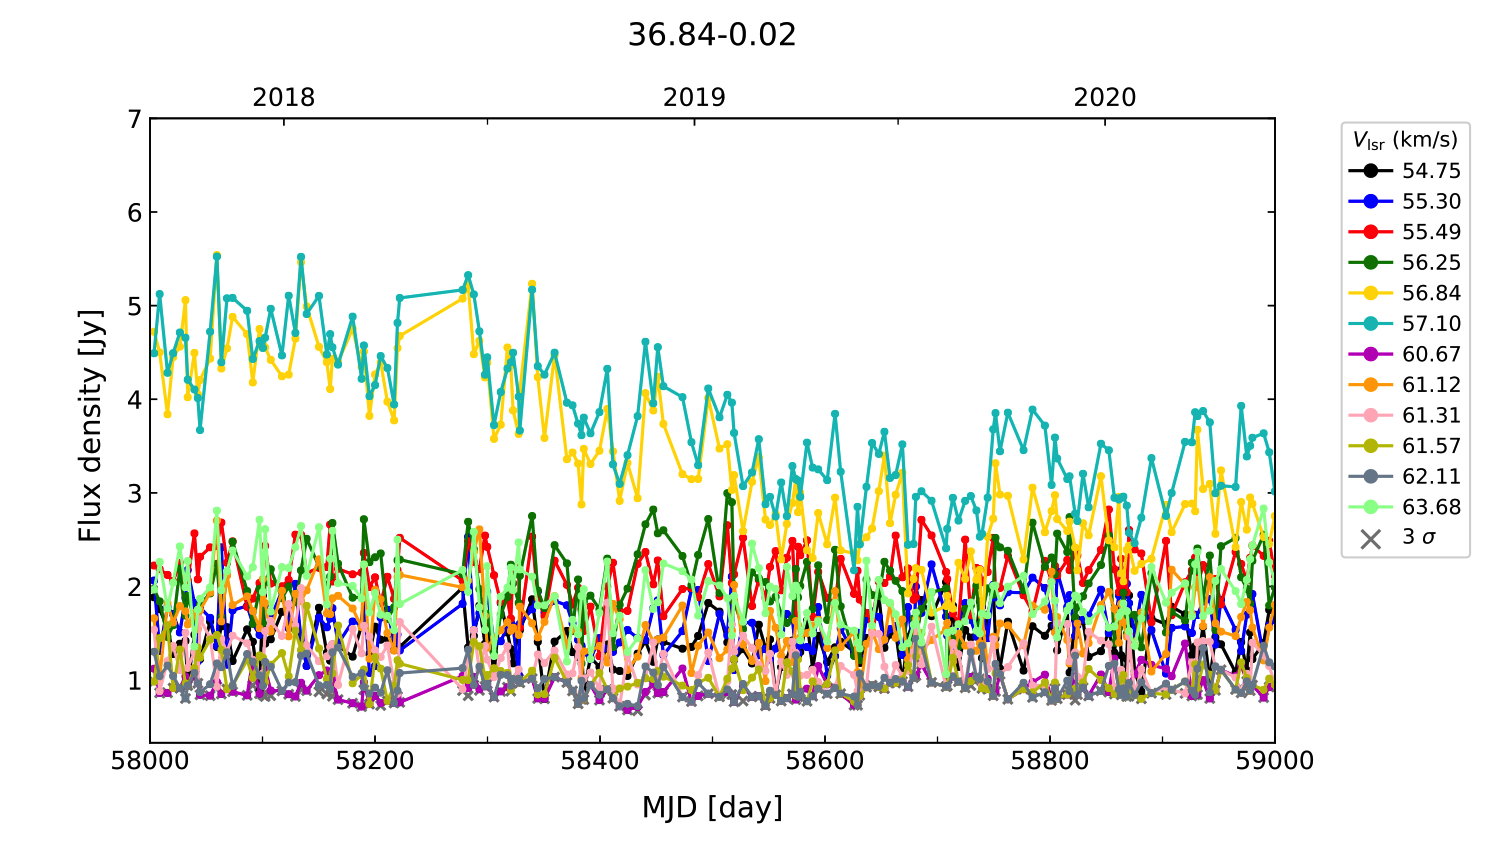
Task: Click the legend title Vlsr (km/s)
Action: (x=1405, y=140)
